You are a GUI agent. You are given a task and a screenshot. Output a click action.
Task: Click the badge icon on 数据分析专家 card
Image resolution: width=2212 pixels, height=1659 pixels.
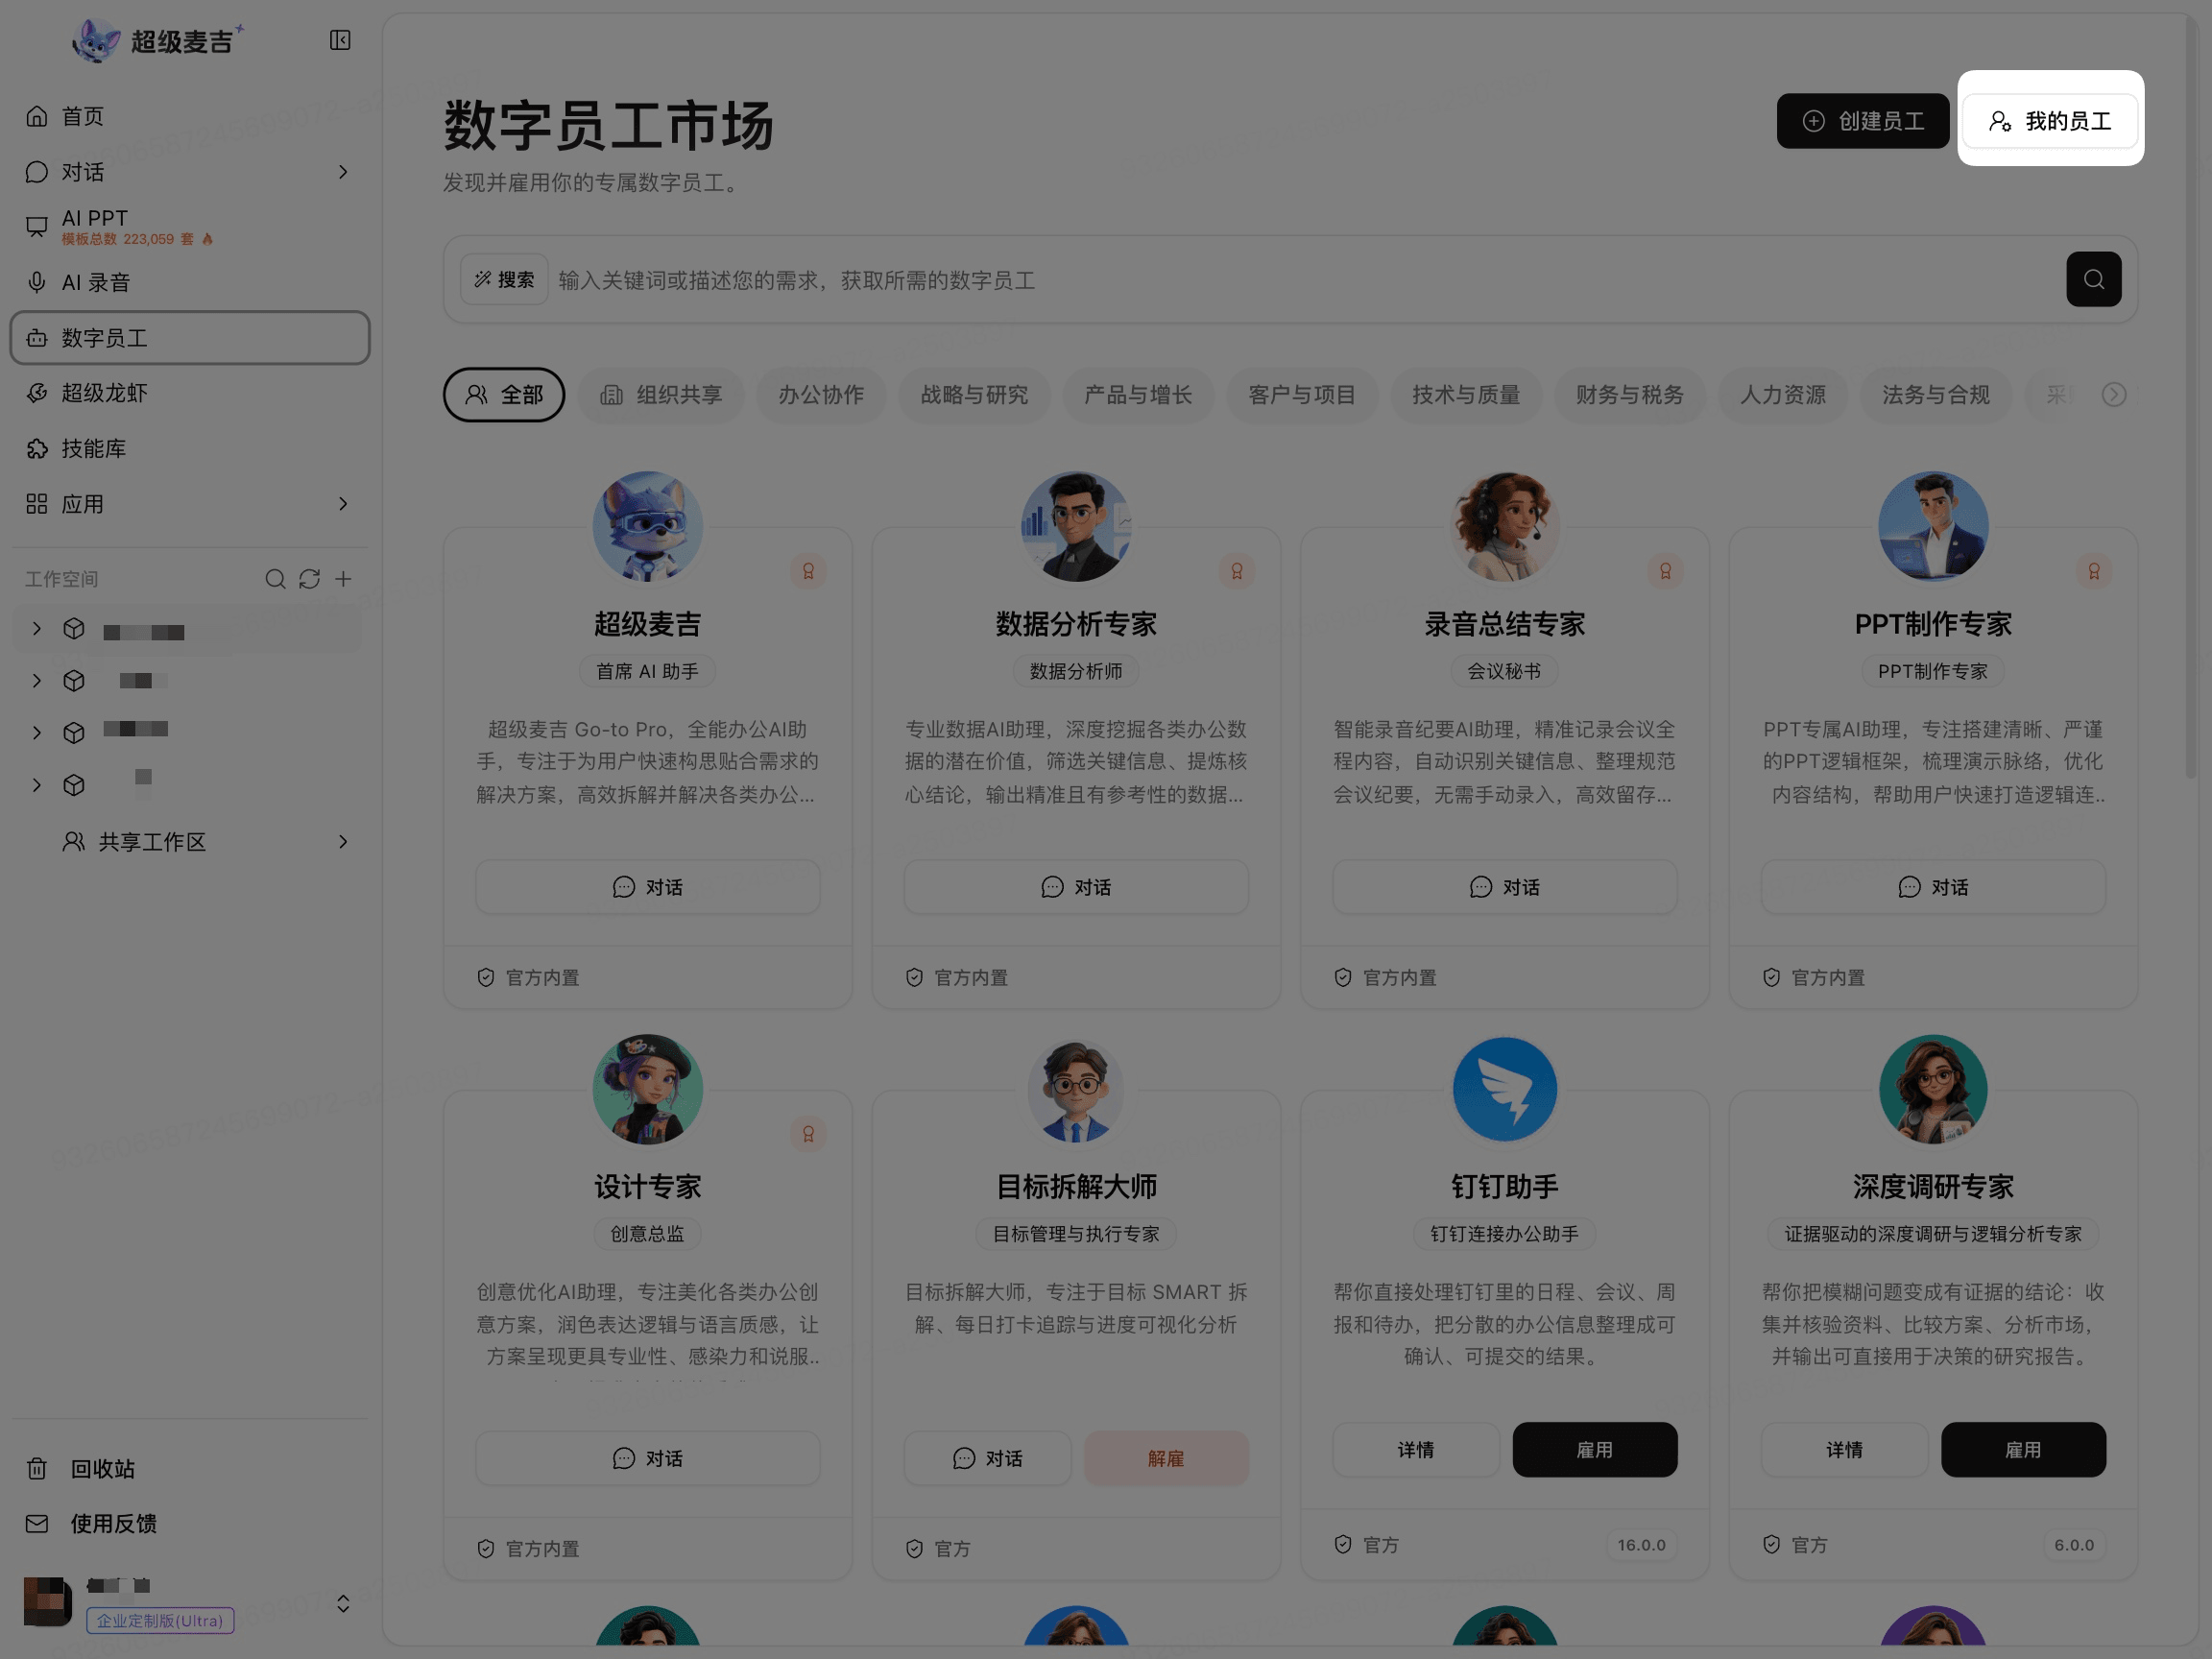[x=1237, y=571]
